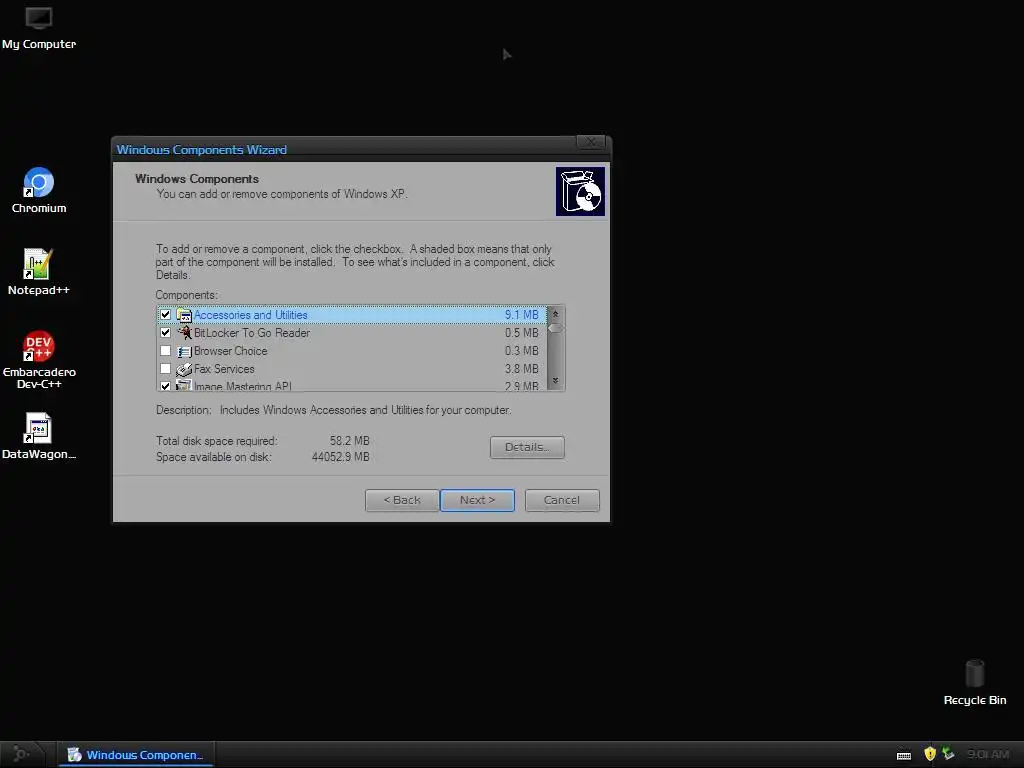Screen dimensions: 1024x768
Task: Click the Details button
Action: (527, 447)
